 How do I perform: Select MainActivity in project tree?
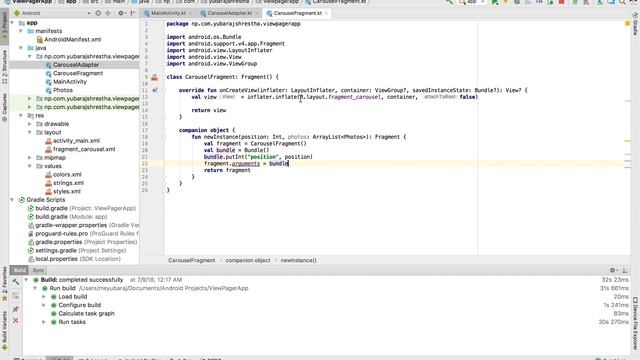click(70, 82)
